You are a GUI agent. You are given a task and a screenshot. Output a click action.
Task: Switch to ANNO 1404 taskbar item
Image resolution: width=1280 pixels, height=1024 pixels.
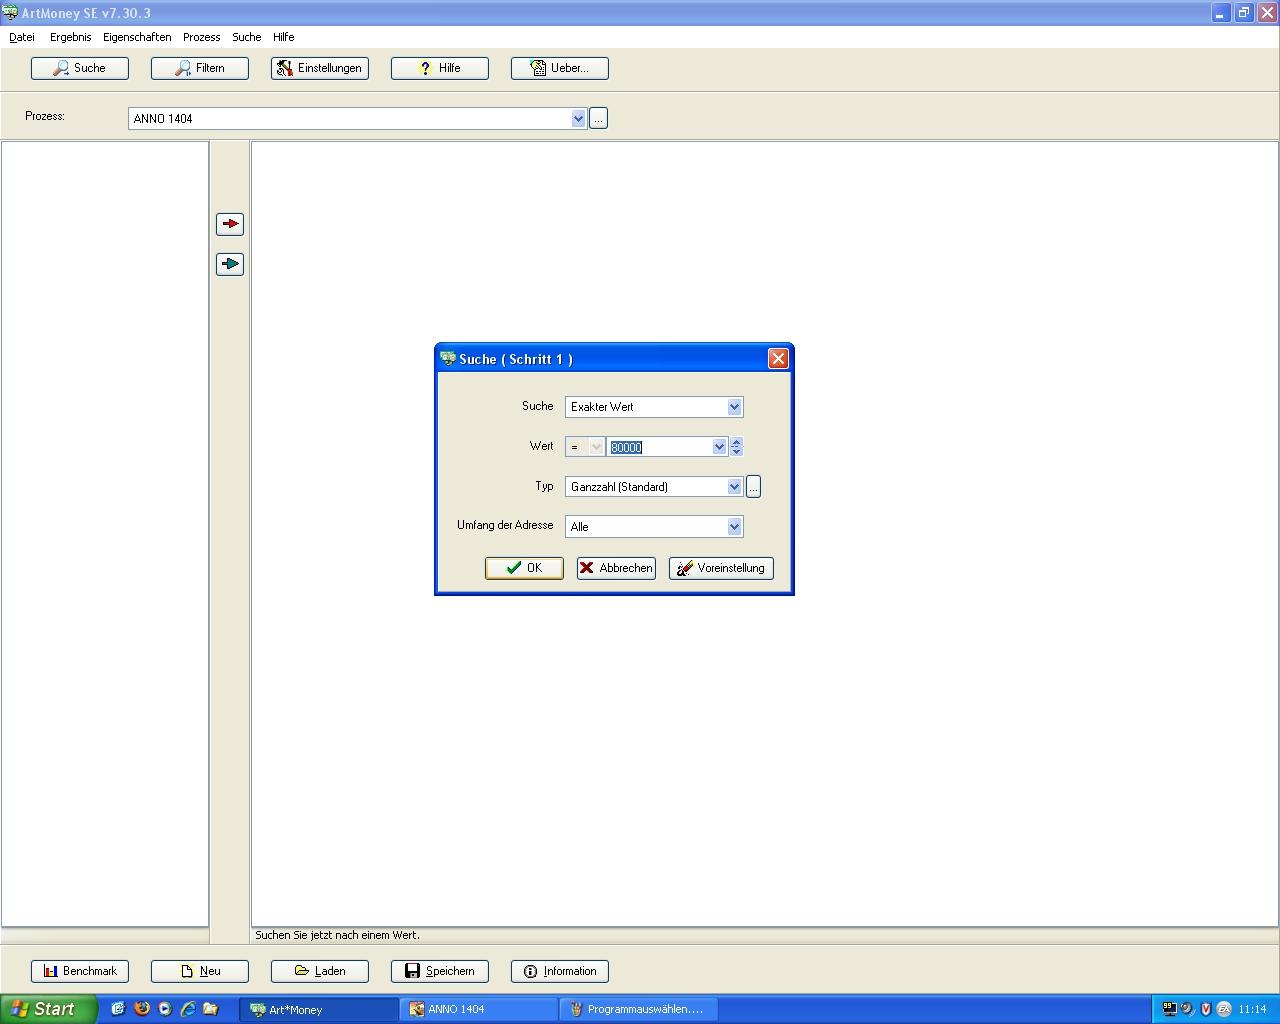click(479, 1009)
